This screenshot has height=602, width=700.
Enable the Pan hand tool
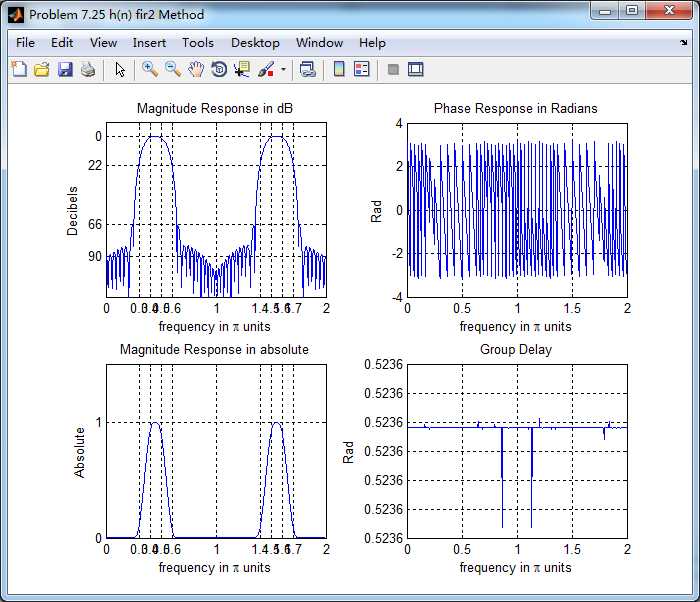(x=196, y=69)
